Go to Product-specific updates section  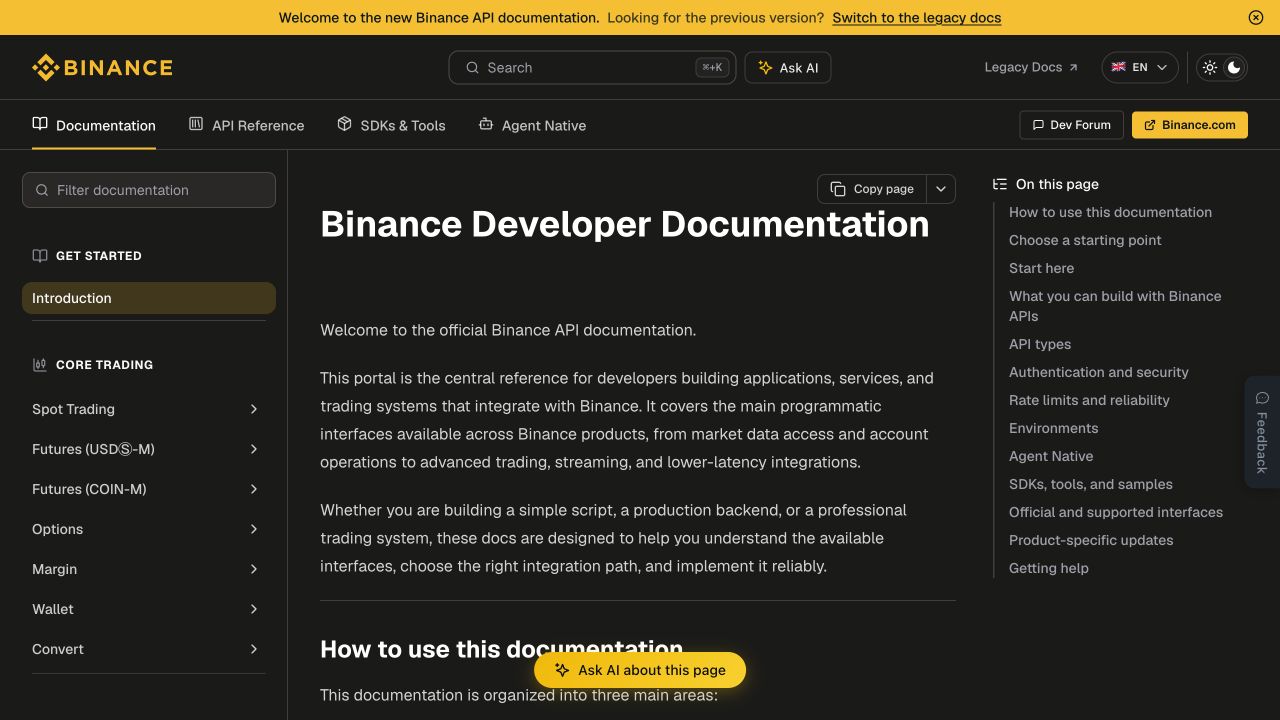point(1091,540)
